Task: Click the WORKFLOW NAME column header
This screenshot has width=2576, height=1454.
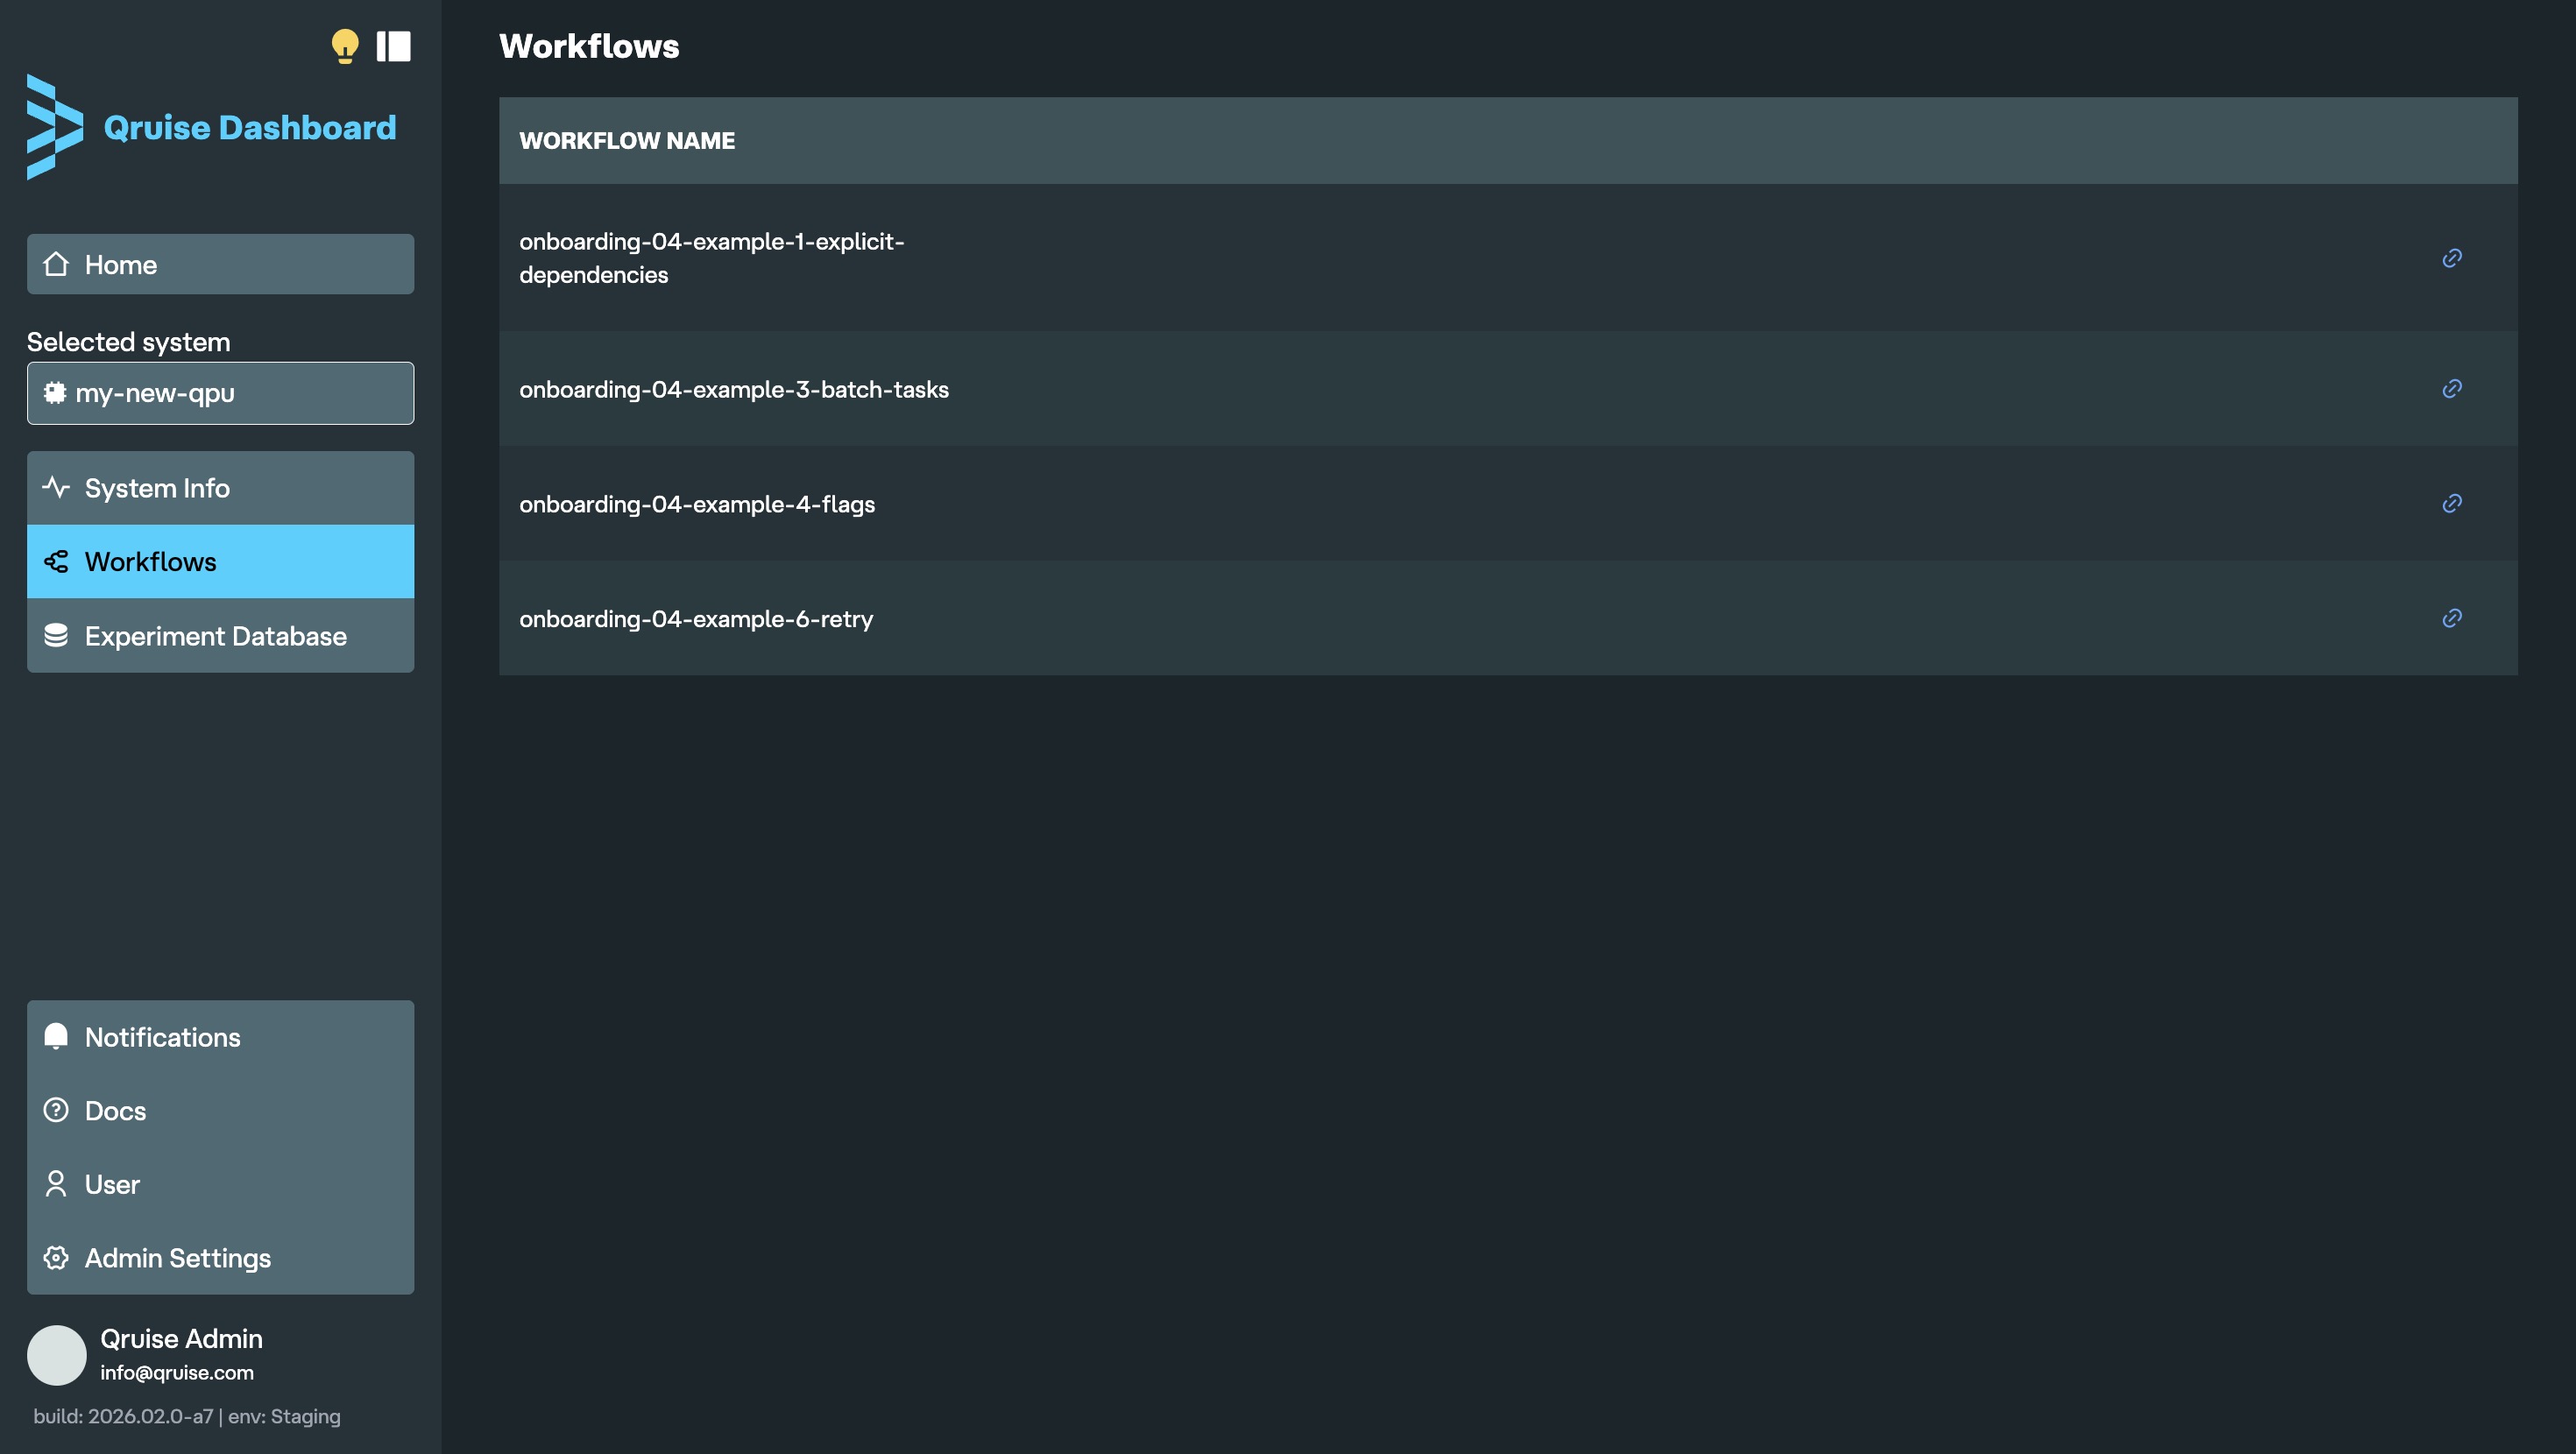Action: coord(627,141)
